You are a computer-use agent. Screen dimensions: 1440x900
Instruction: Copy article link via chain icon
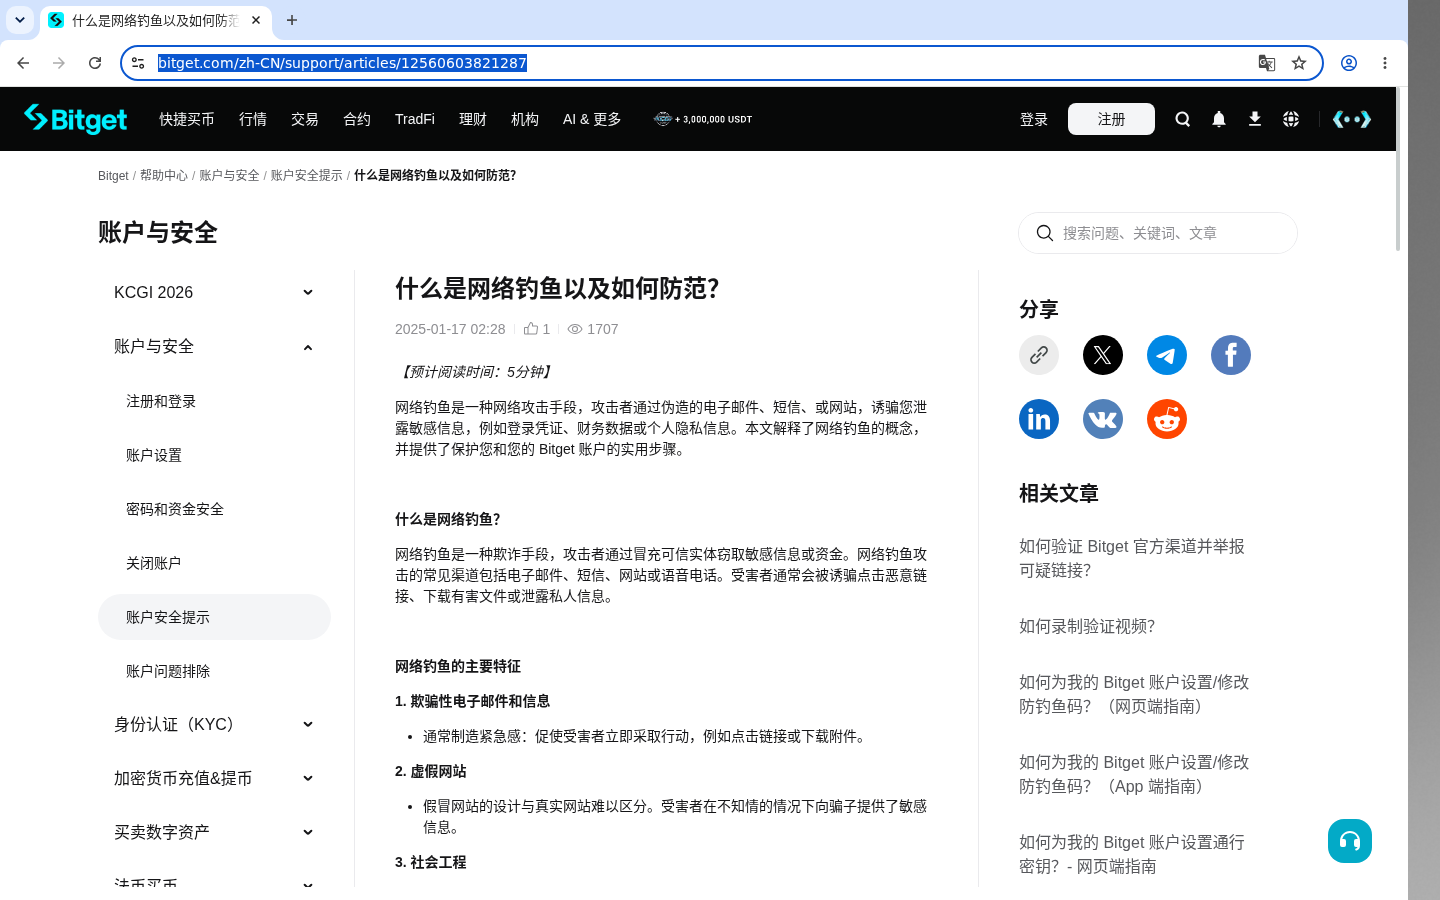[1039, 355]
